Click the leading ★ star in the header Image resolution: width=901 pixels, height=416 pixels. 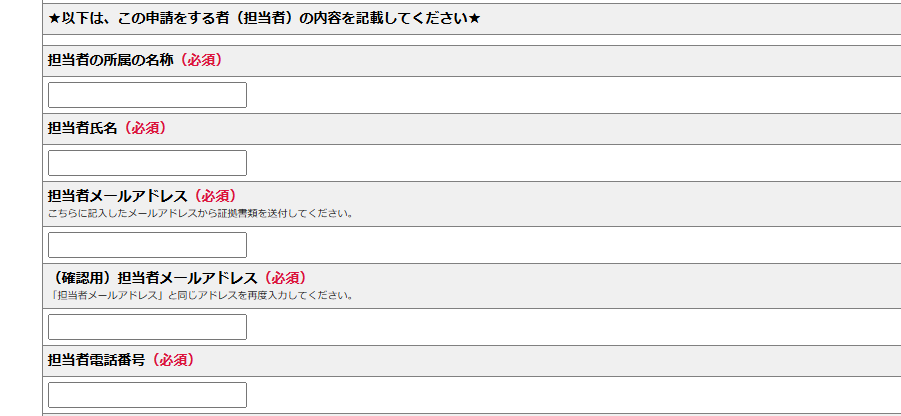coord(54,19)
